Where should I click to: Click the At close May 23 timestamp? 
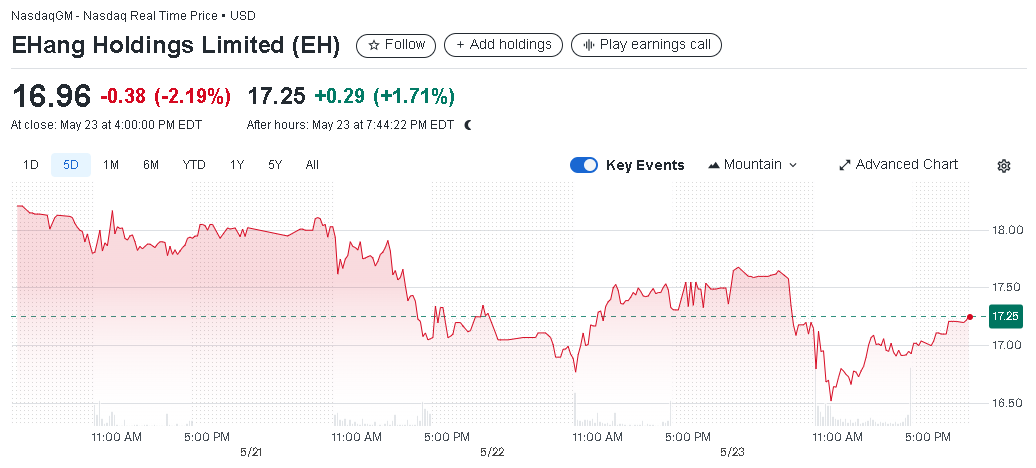coord(106,125)
